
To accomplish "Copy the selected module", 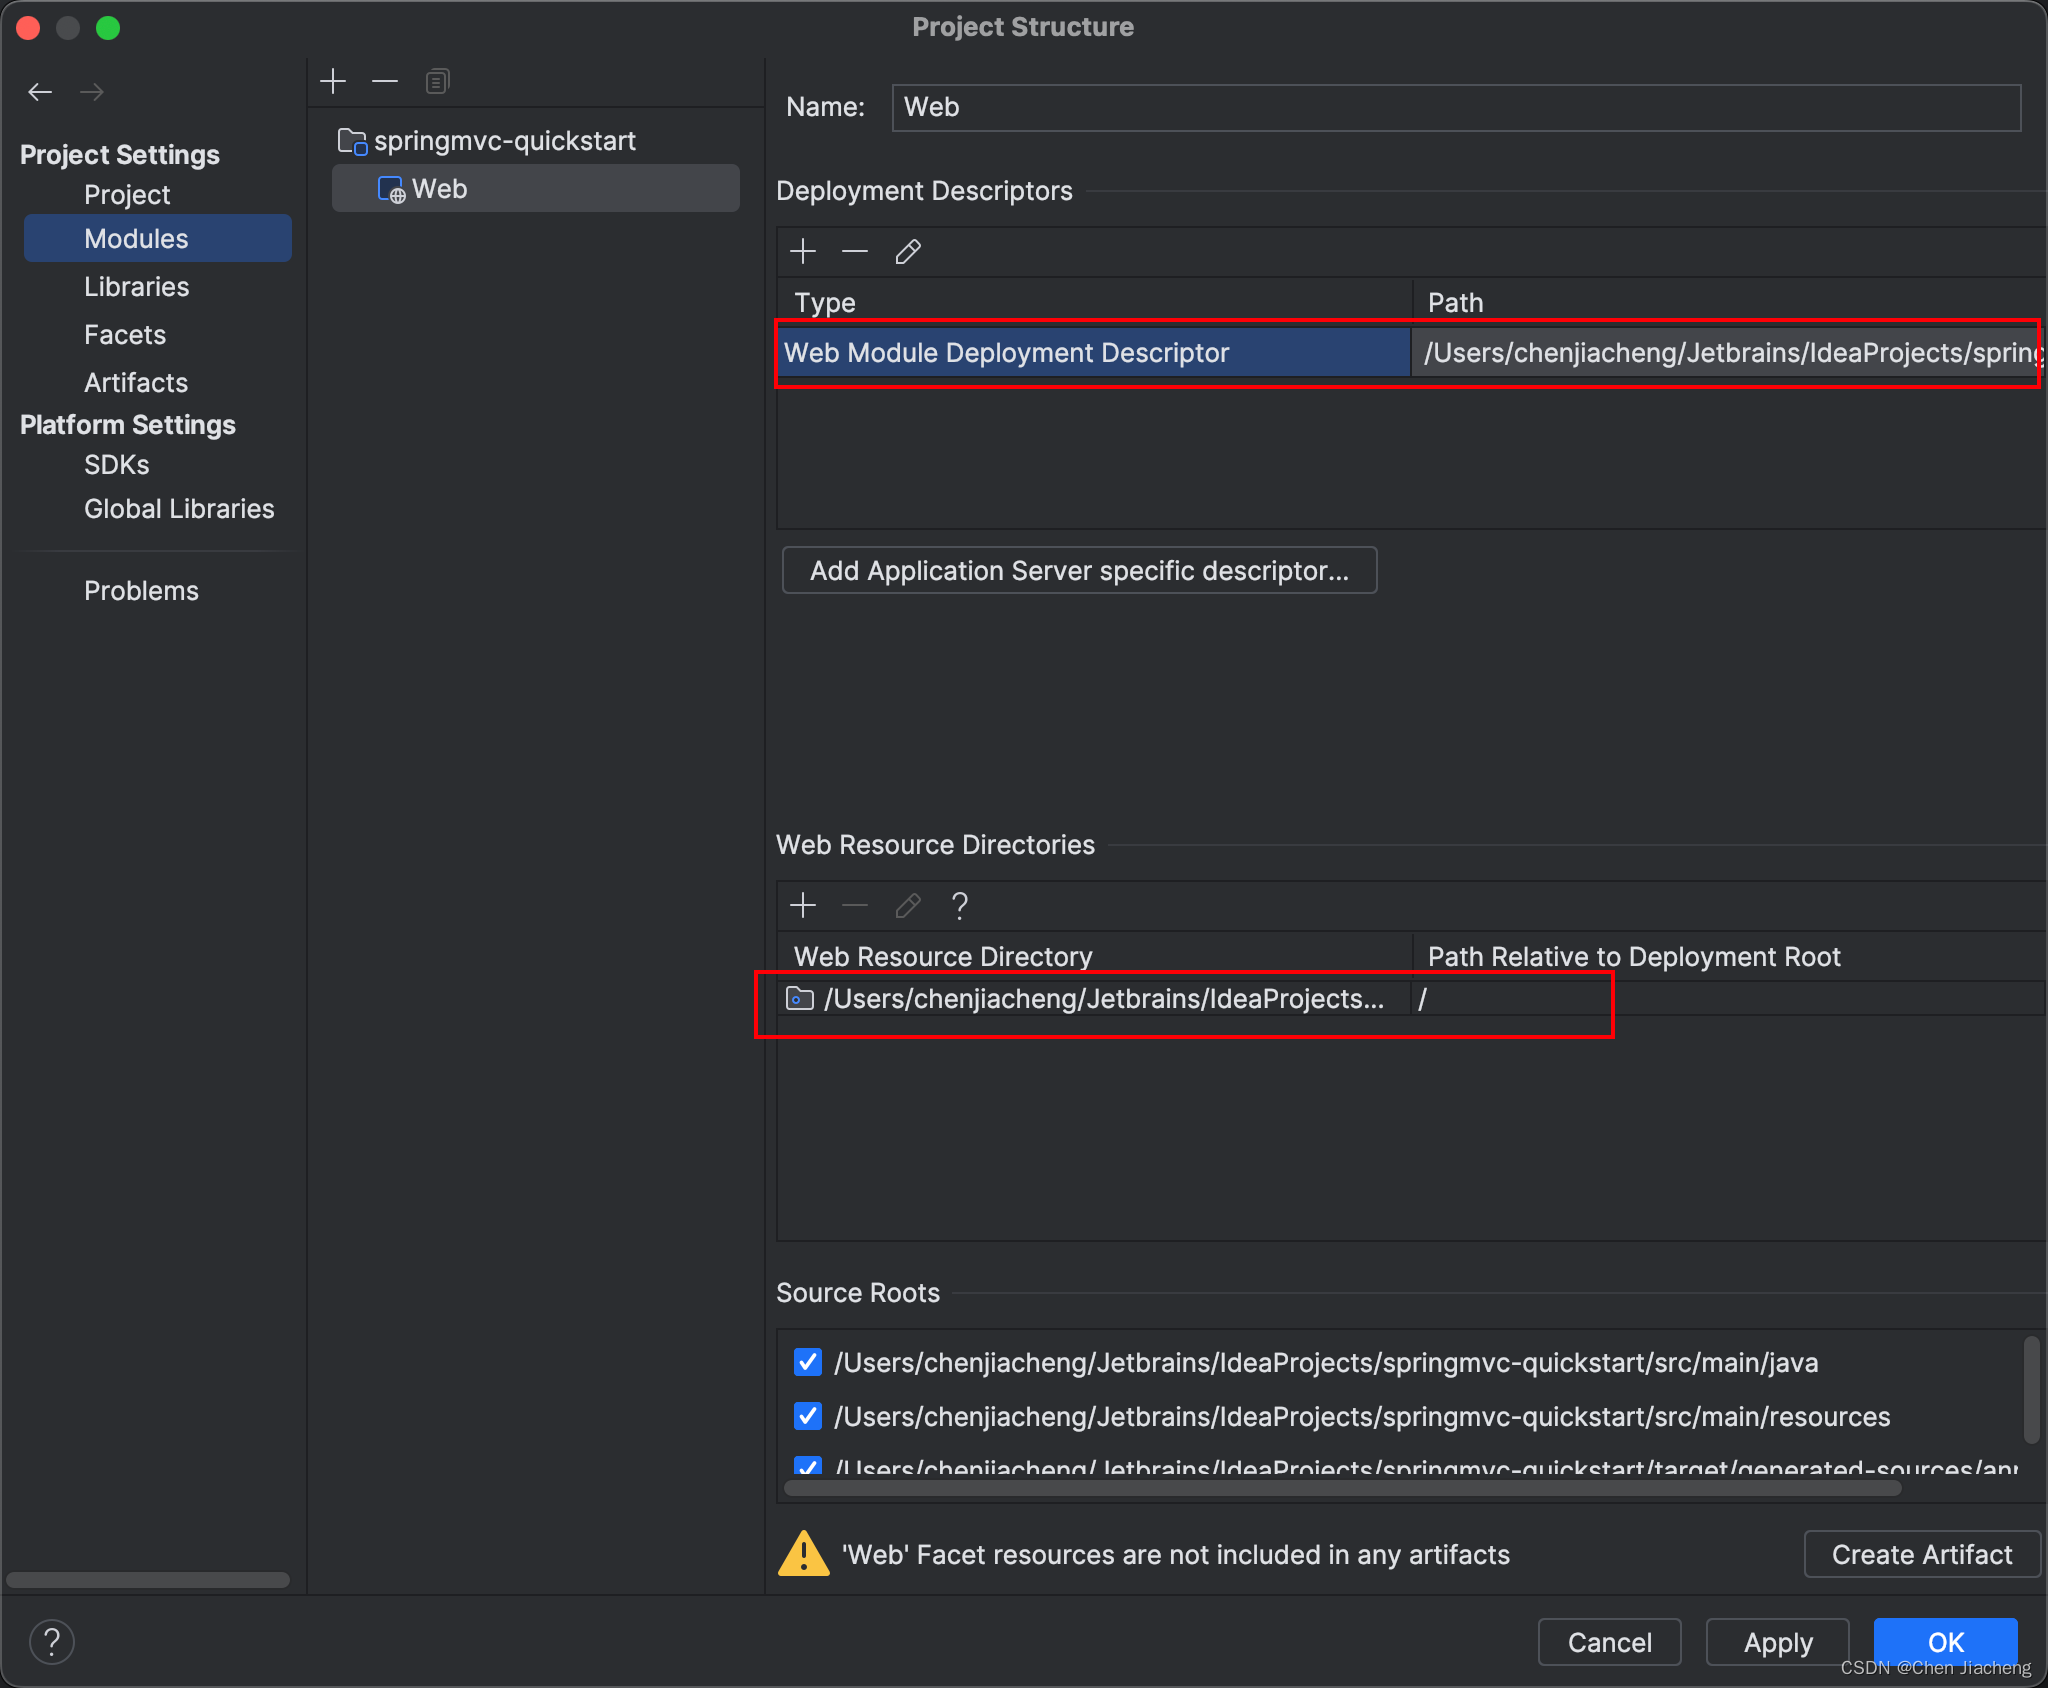I will click(437, 81).
